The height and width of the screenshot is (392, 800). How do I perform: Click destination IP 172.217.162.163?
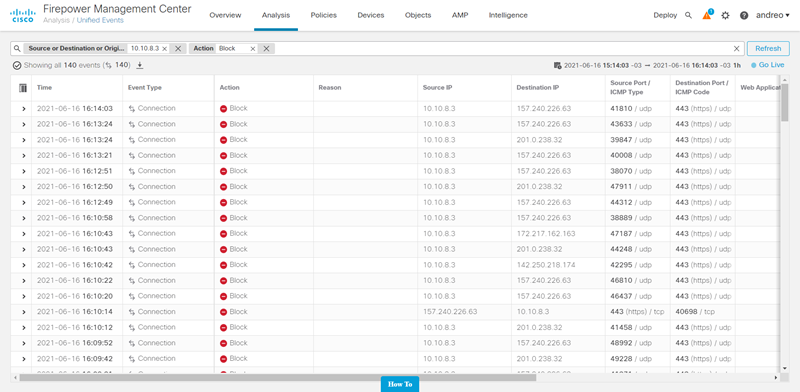(x=546, y=234)
